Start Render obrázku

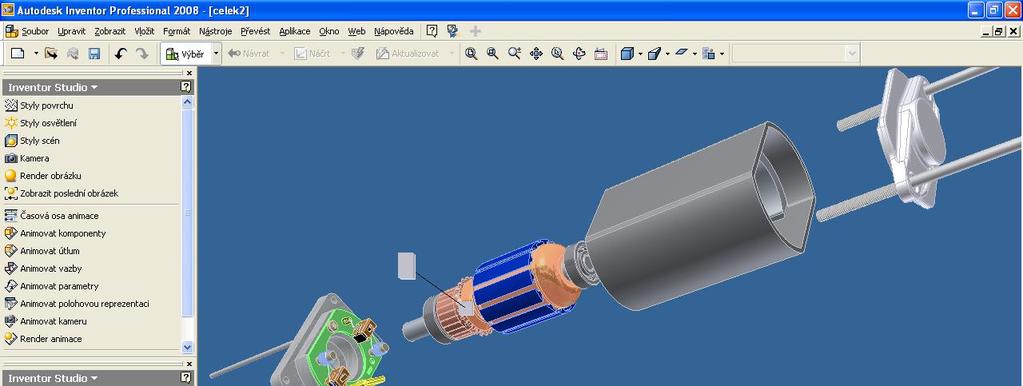click(43, 176)
